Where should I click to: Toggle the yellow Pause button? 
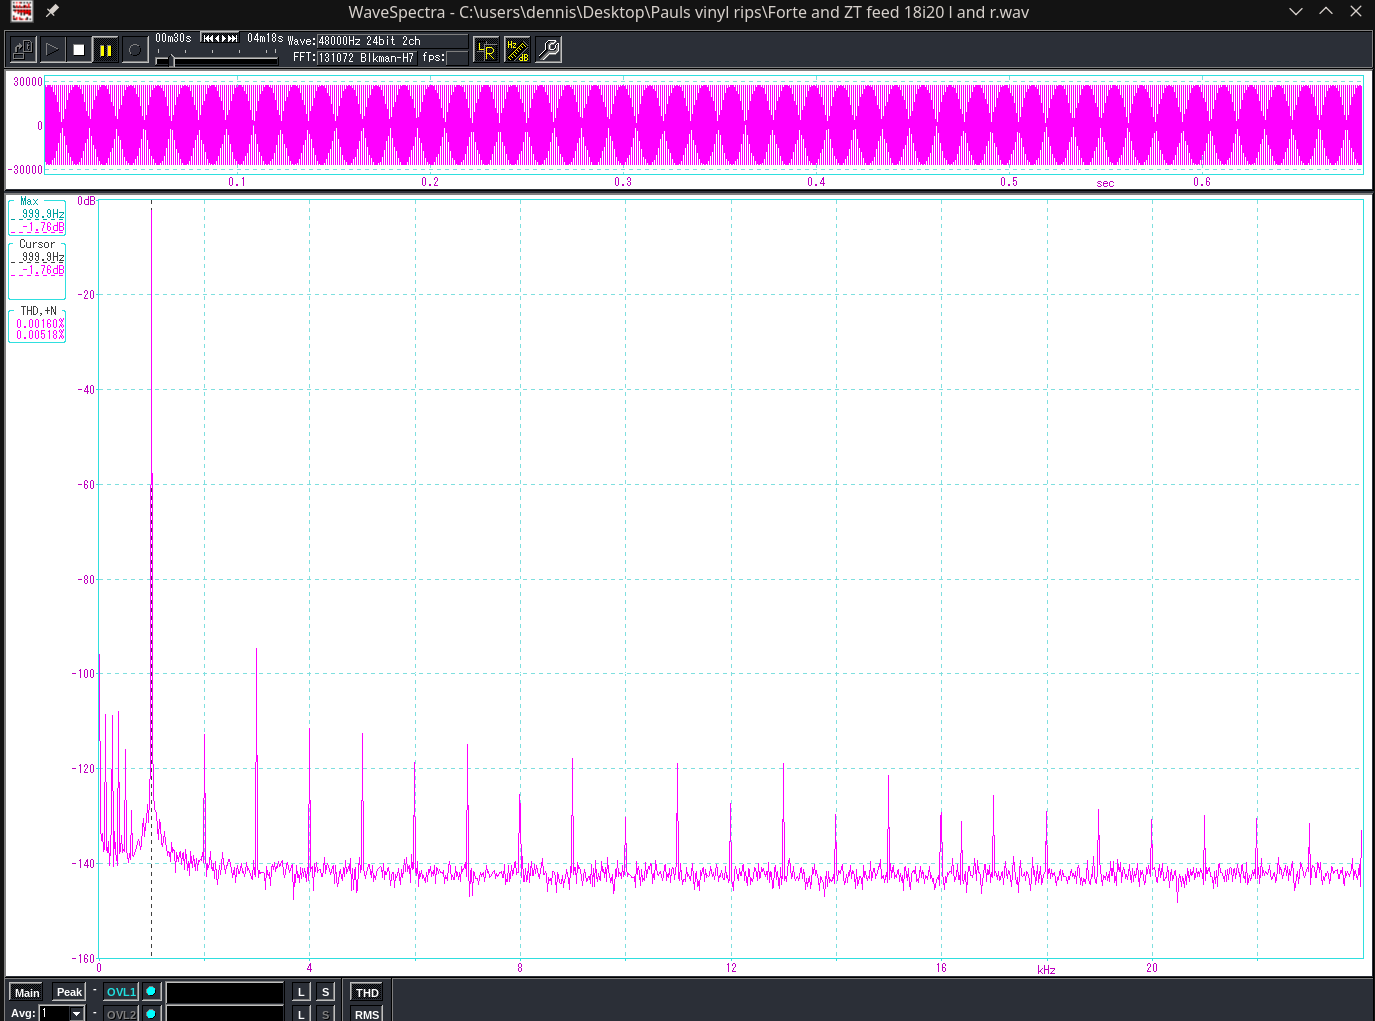click(106, 49)
